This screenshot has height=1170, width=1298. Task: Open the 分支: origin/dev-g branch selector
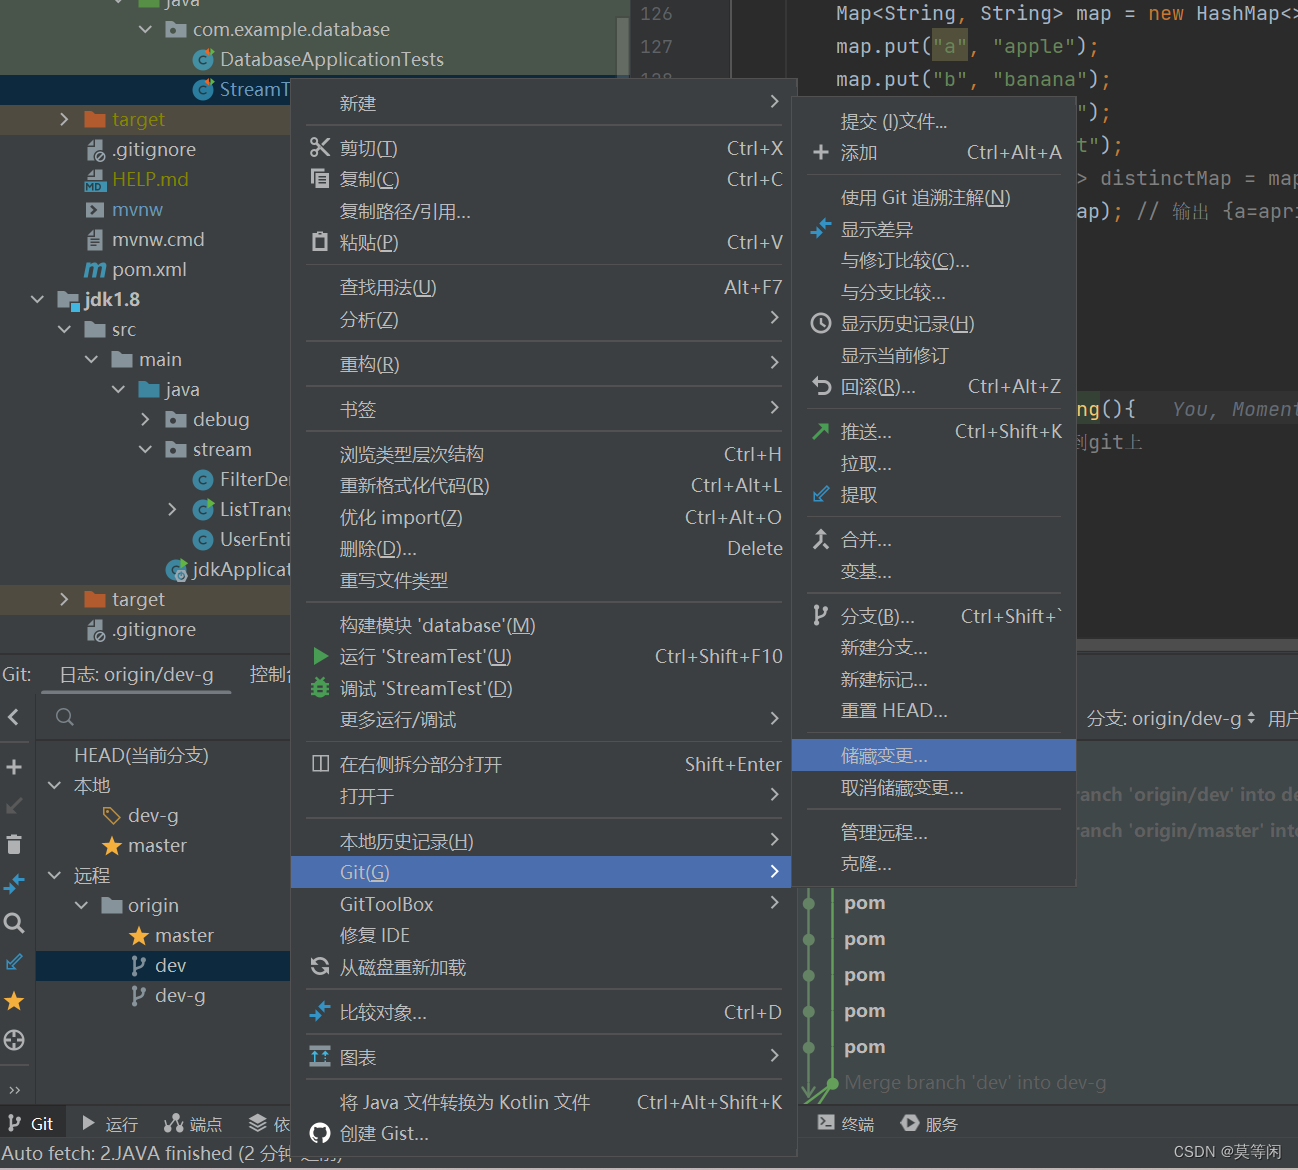(x=1166, y=717)
